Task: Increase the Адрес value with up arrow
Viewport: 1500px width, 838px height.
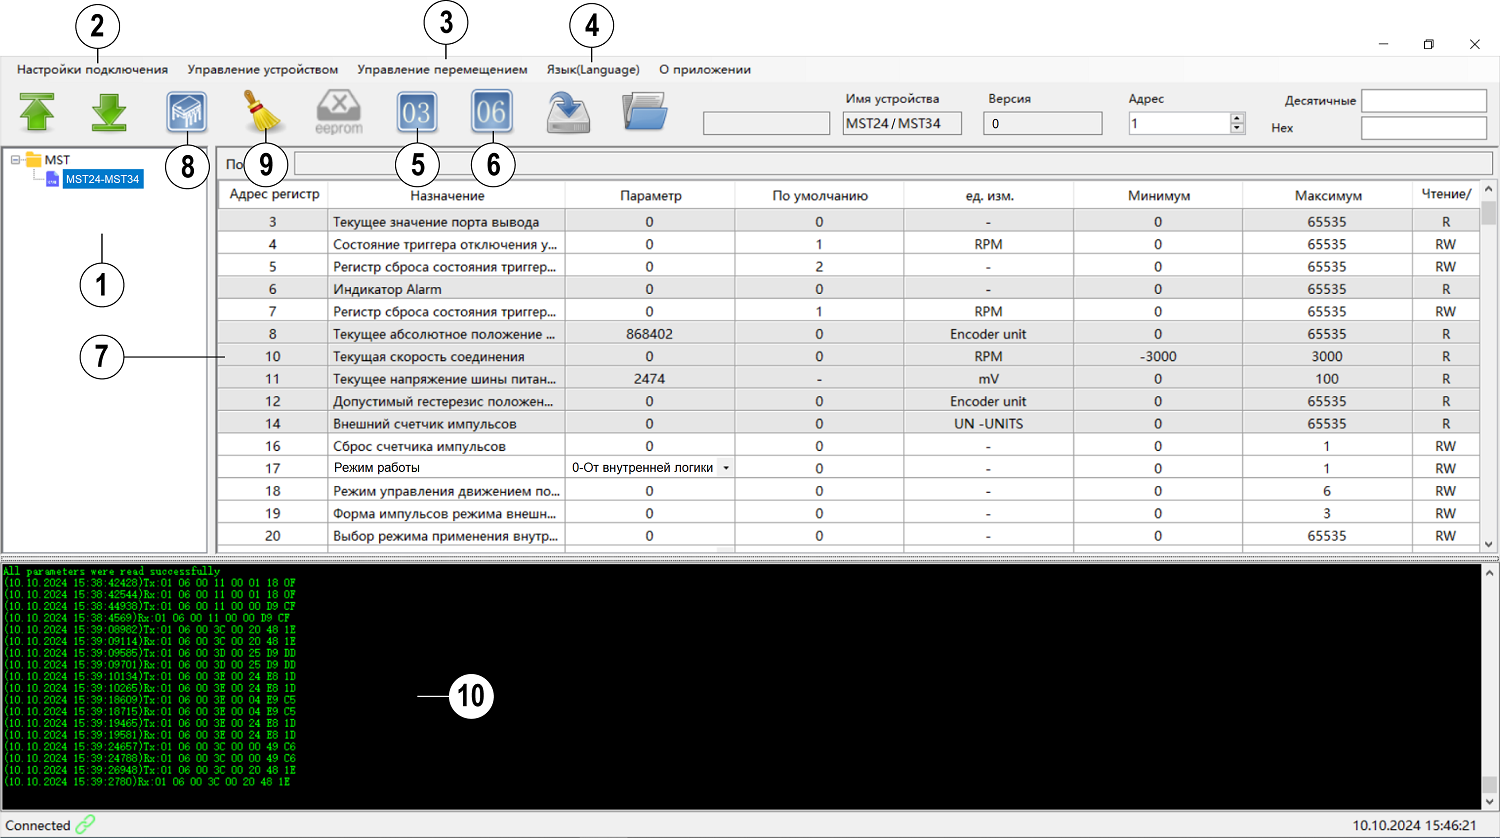Action: (x=1237, y=118)
